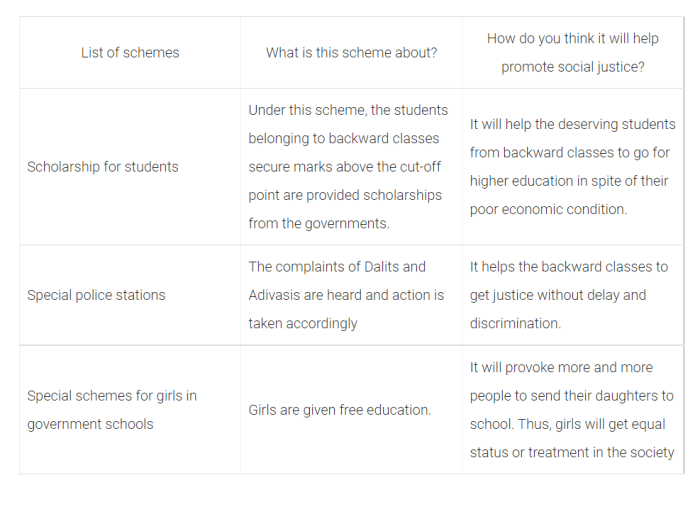
Task: Click text 'belonging to backward classes'
Action: coord(343,138)
